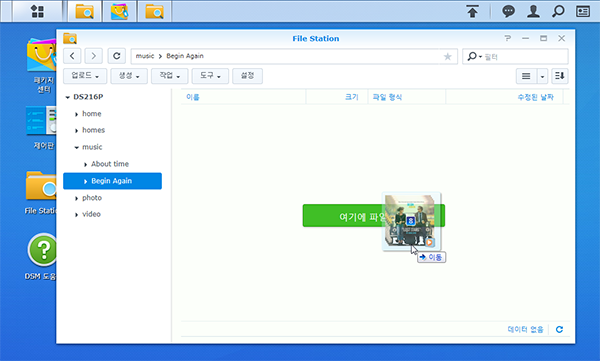Open the DSM main menu grid icon

[37, 11]
